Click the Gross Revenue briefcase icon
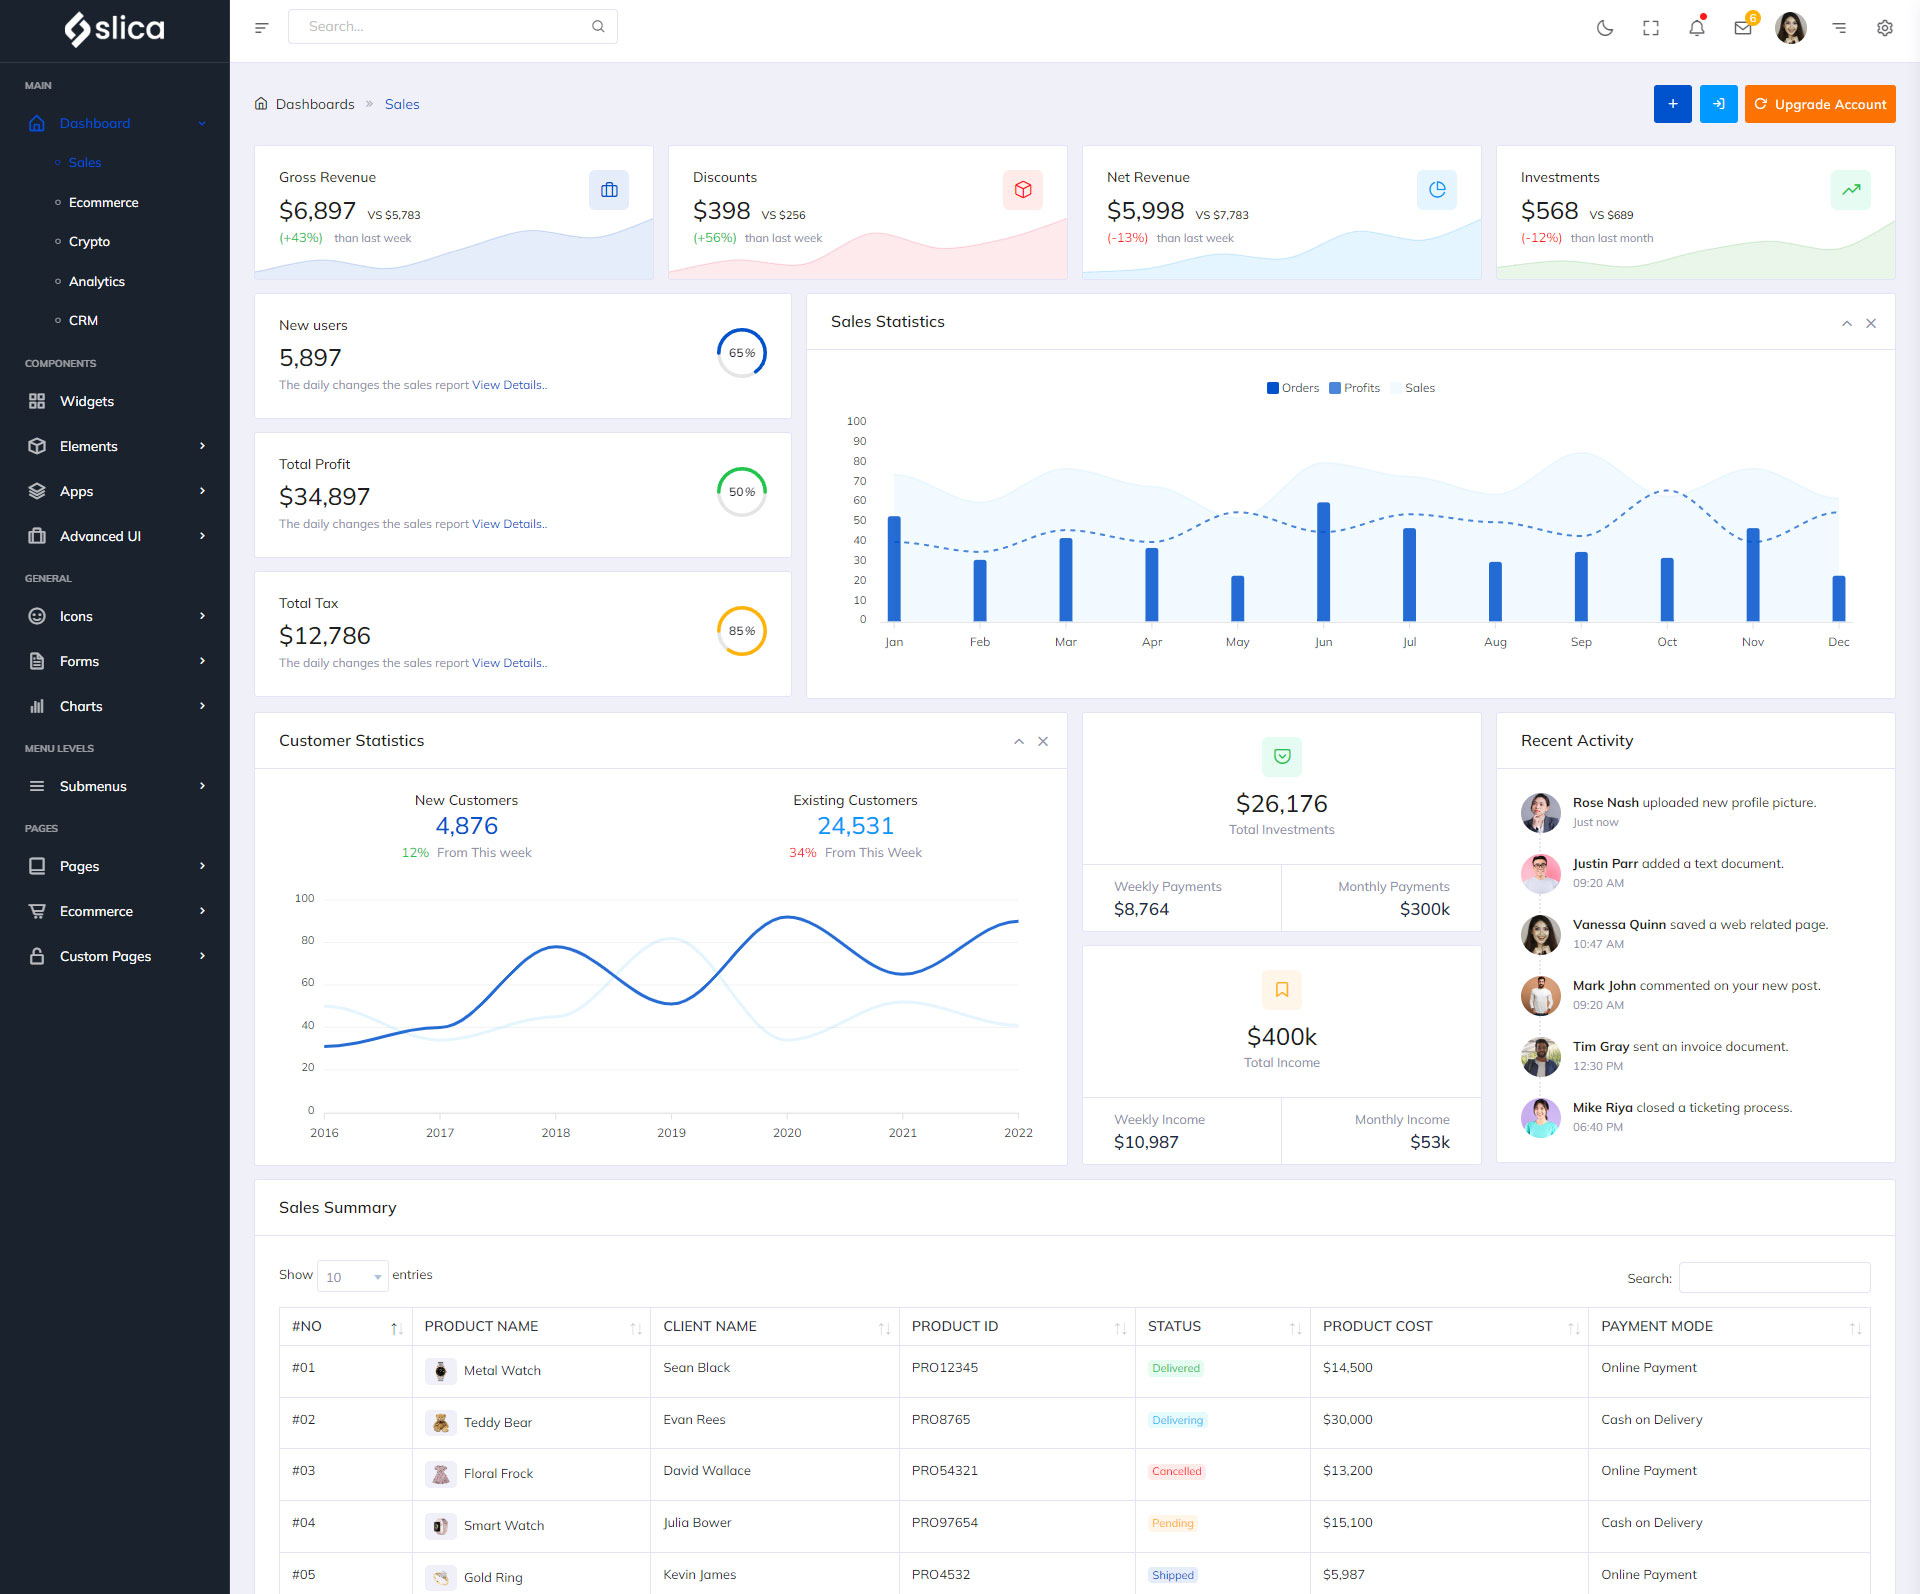 click(x=609, y=190)
